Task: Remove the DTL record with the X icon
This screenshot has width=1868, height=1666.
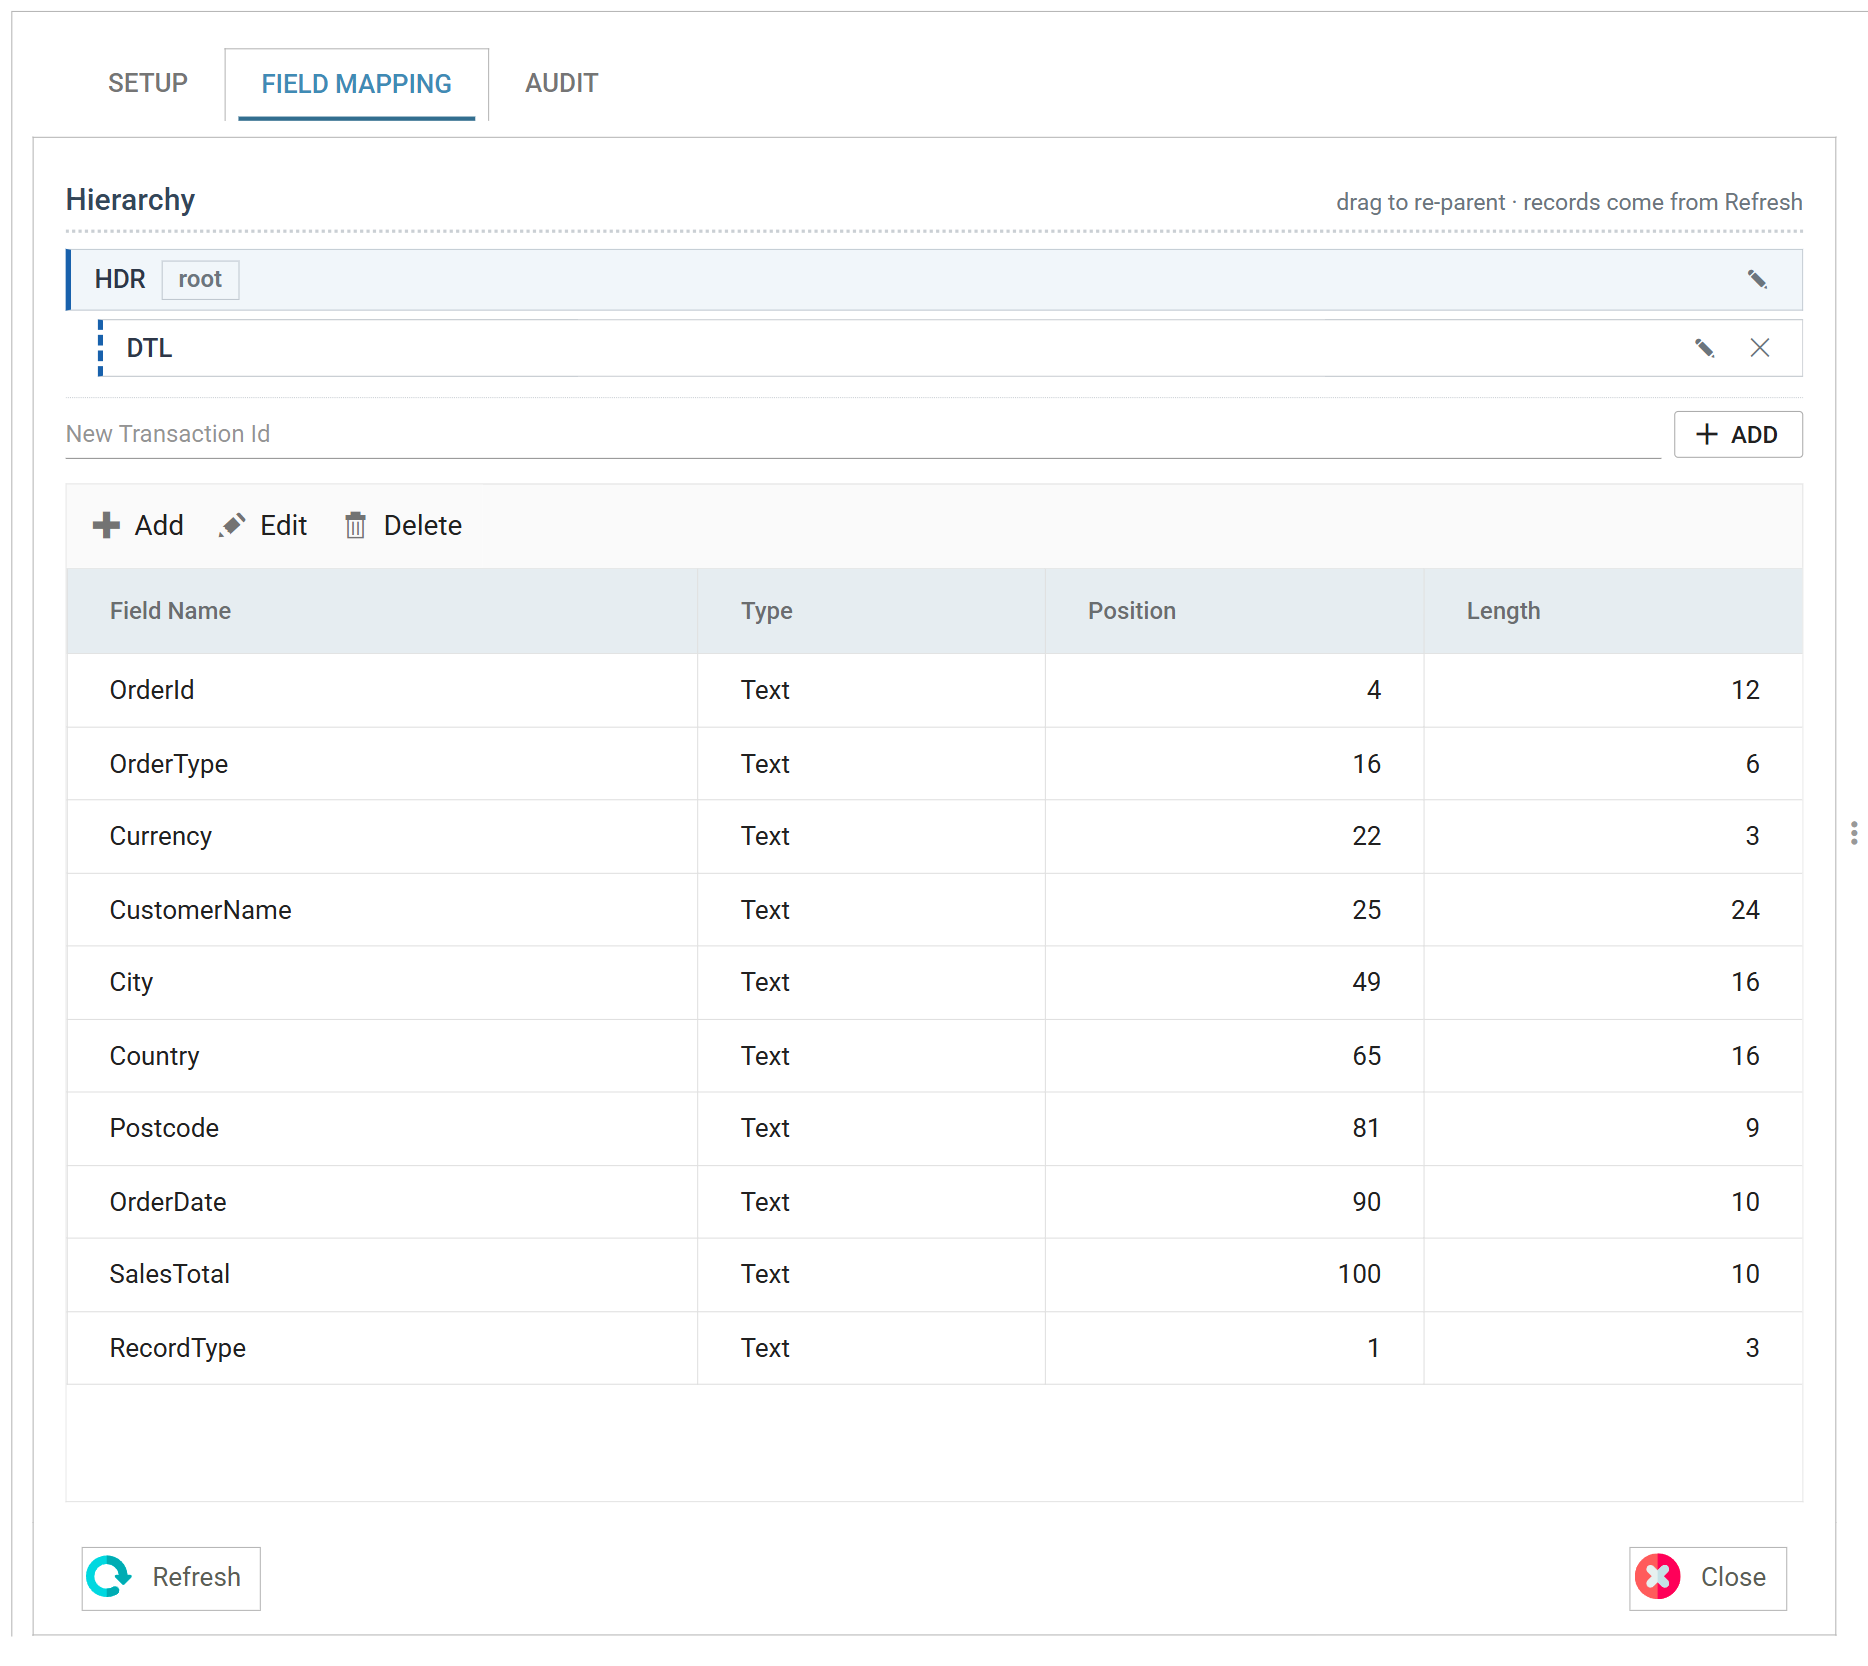Action: [x=1760, y=348]
